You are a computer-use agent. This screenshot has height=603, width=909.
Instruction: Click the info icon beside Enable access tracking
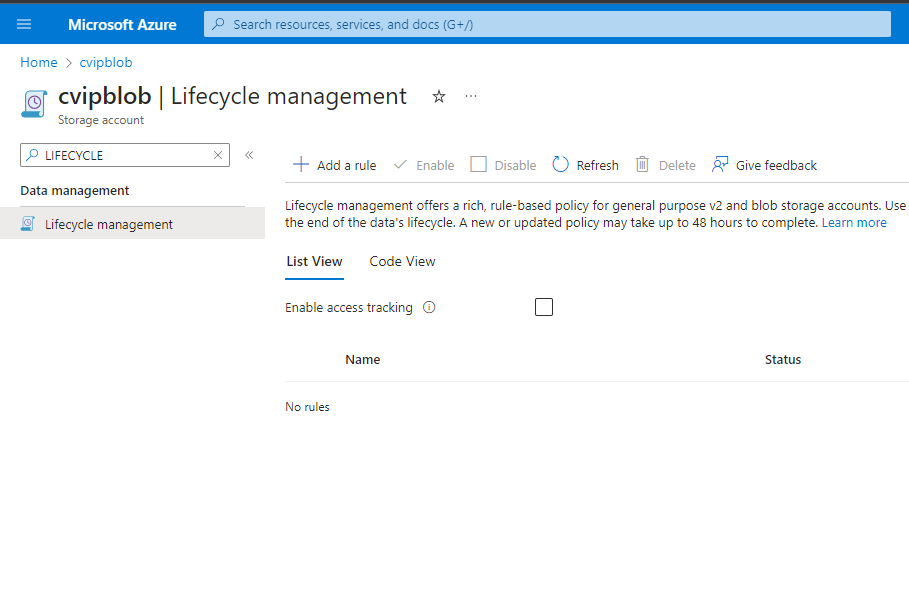pyautogui.click(x=429, y=307)
